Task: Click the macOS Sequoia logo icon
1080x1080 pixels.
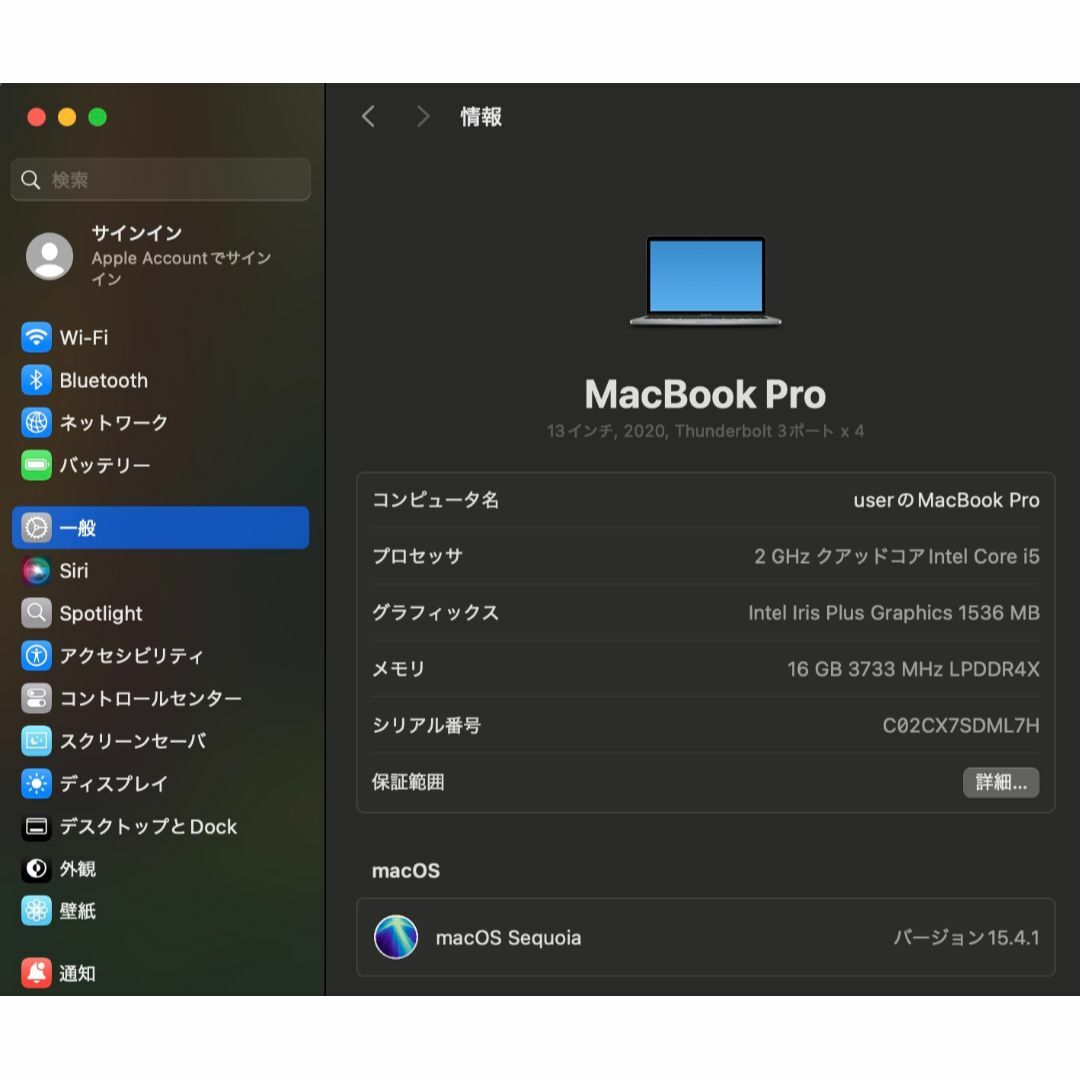Action: [396, 937]
